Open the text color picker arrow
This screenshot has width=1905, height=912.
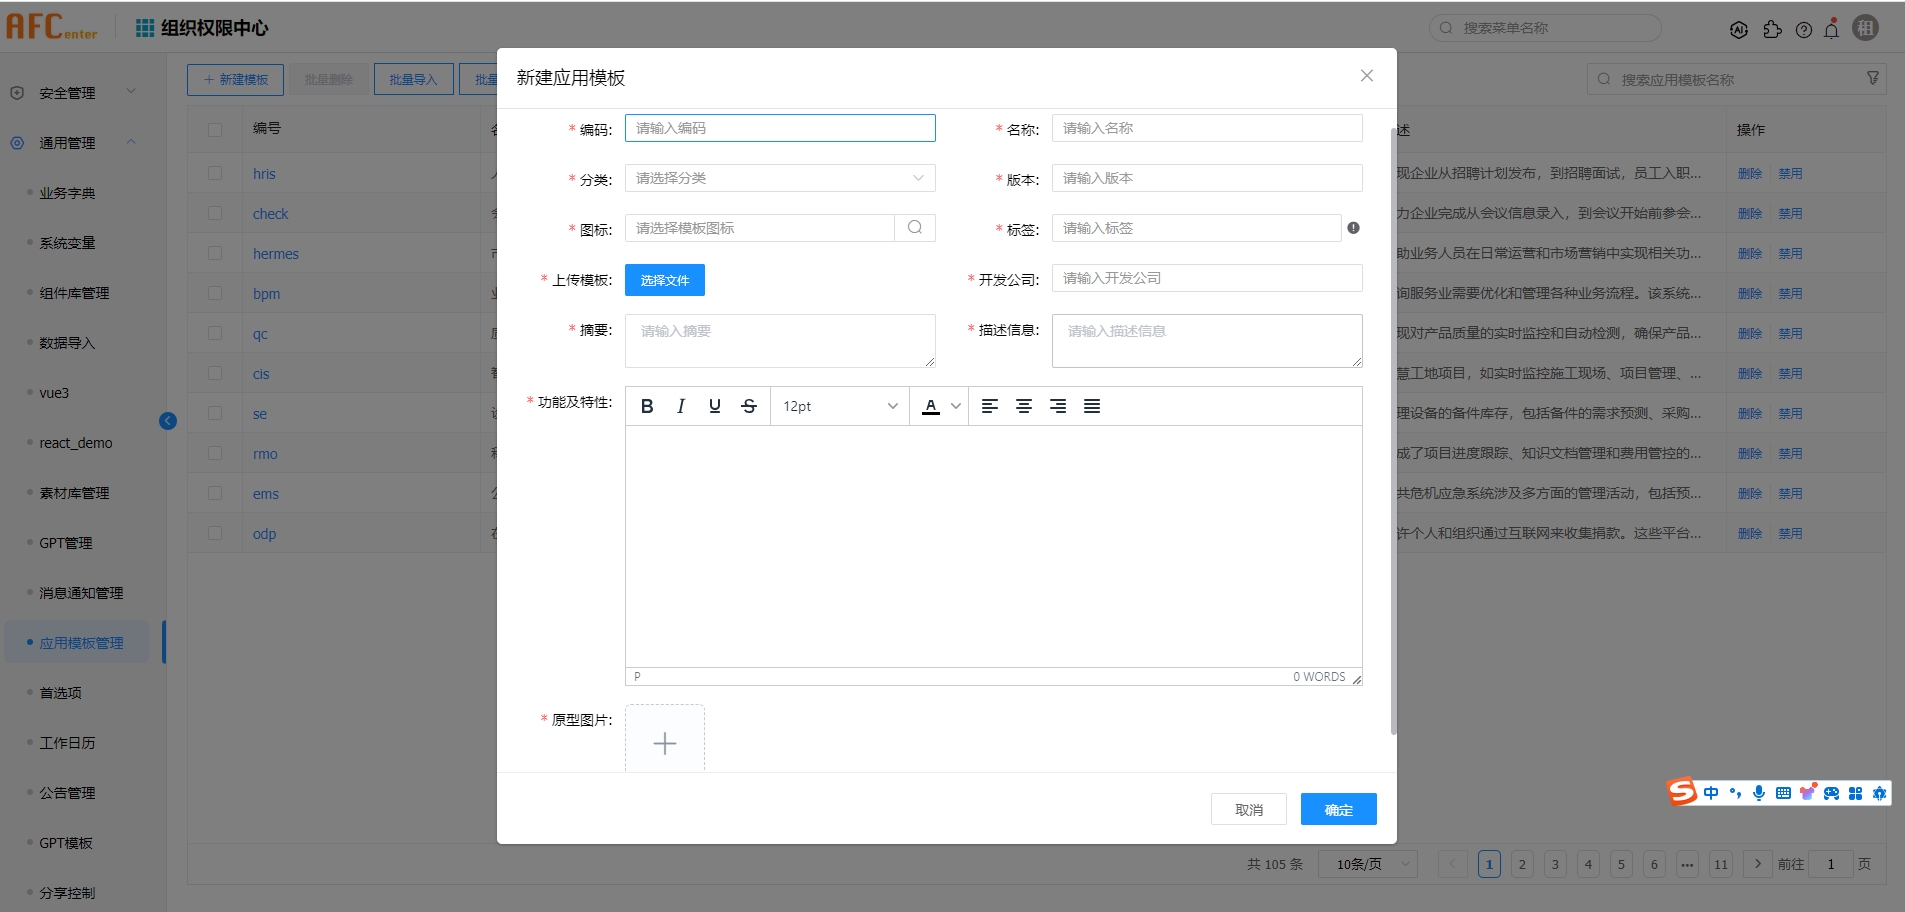956,406
